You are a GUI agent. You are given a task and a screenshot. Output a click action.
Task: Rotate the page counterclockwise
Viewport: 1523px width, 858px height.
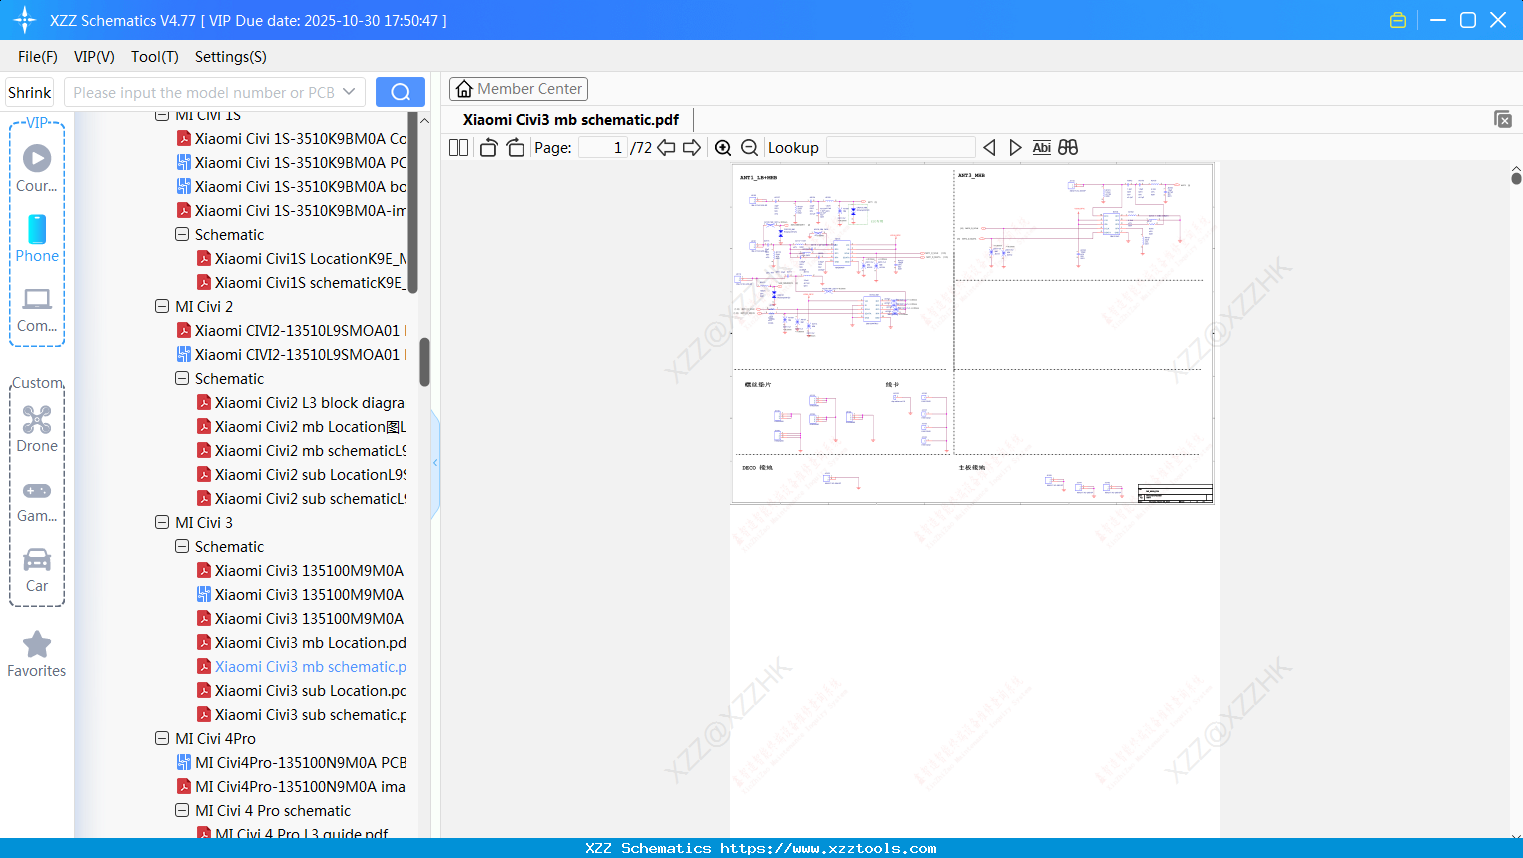click(488, 147)
